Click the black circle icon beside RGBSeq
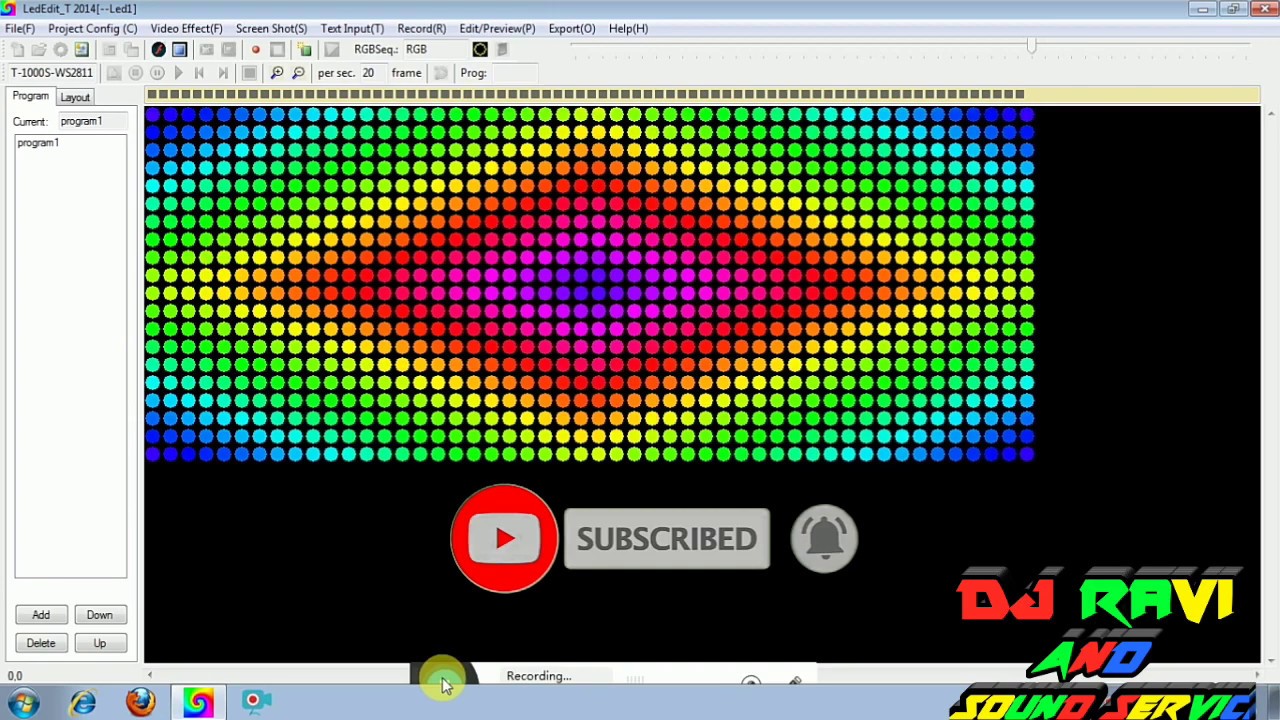 click(480, 49)
